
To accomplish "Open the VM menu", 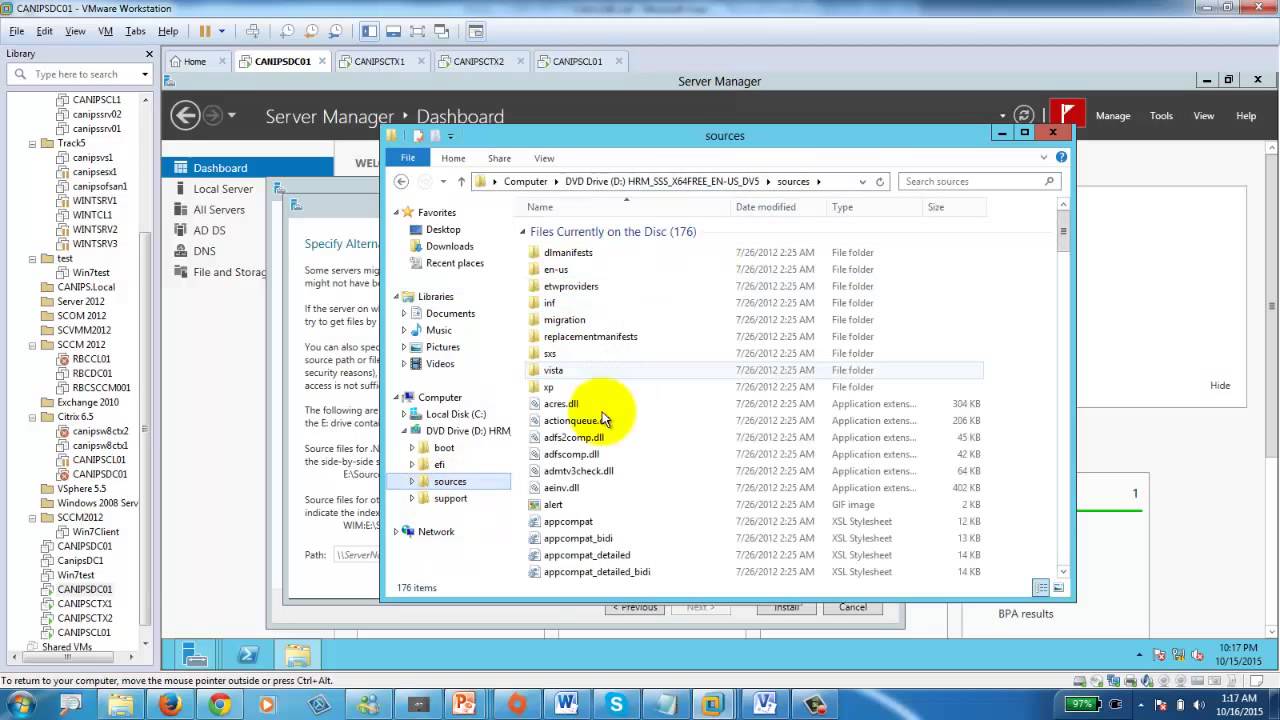I will point(105,31).
